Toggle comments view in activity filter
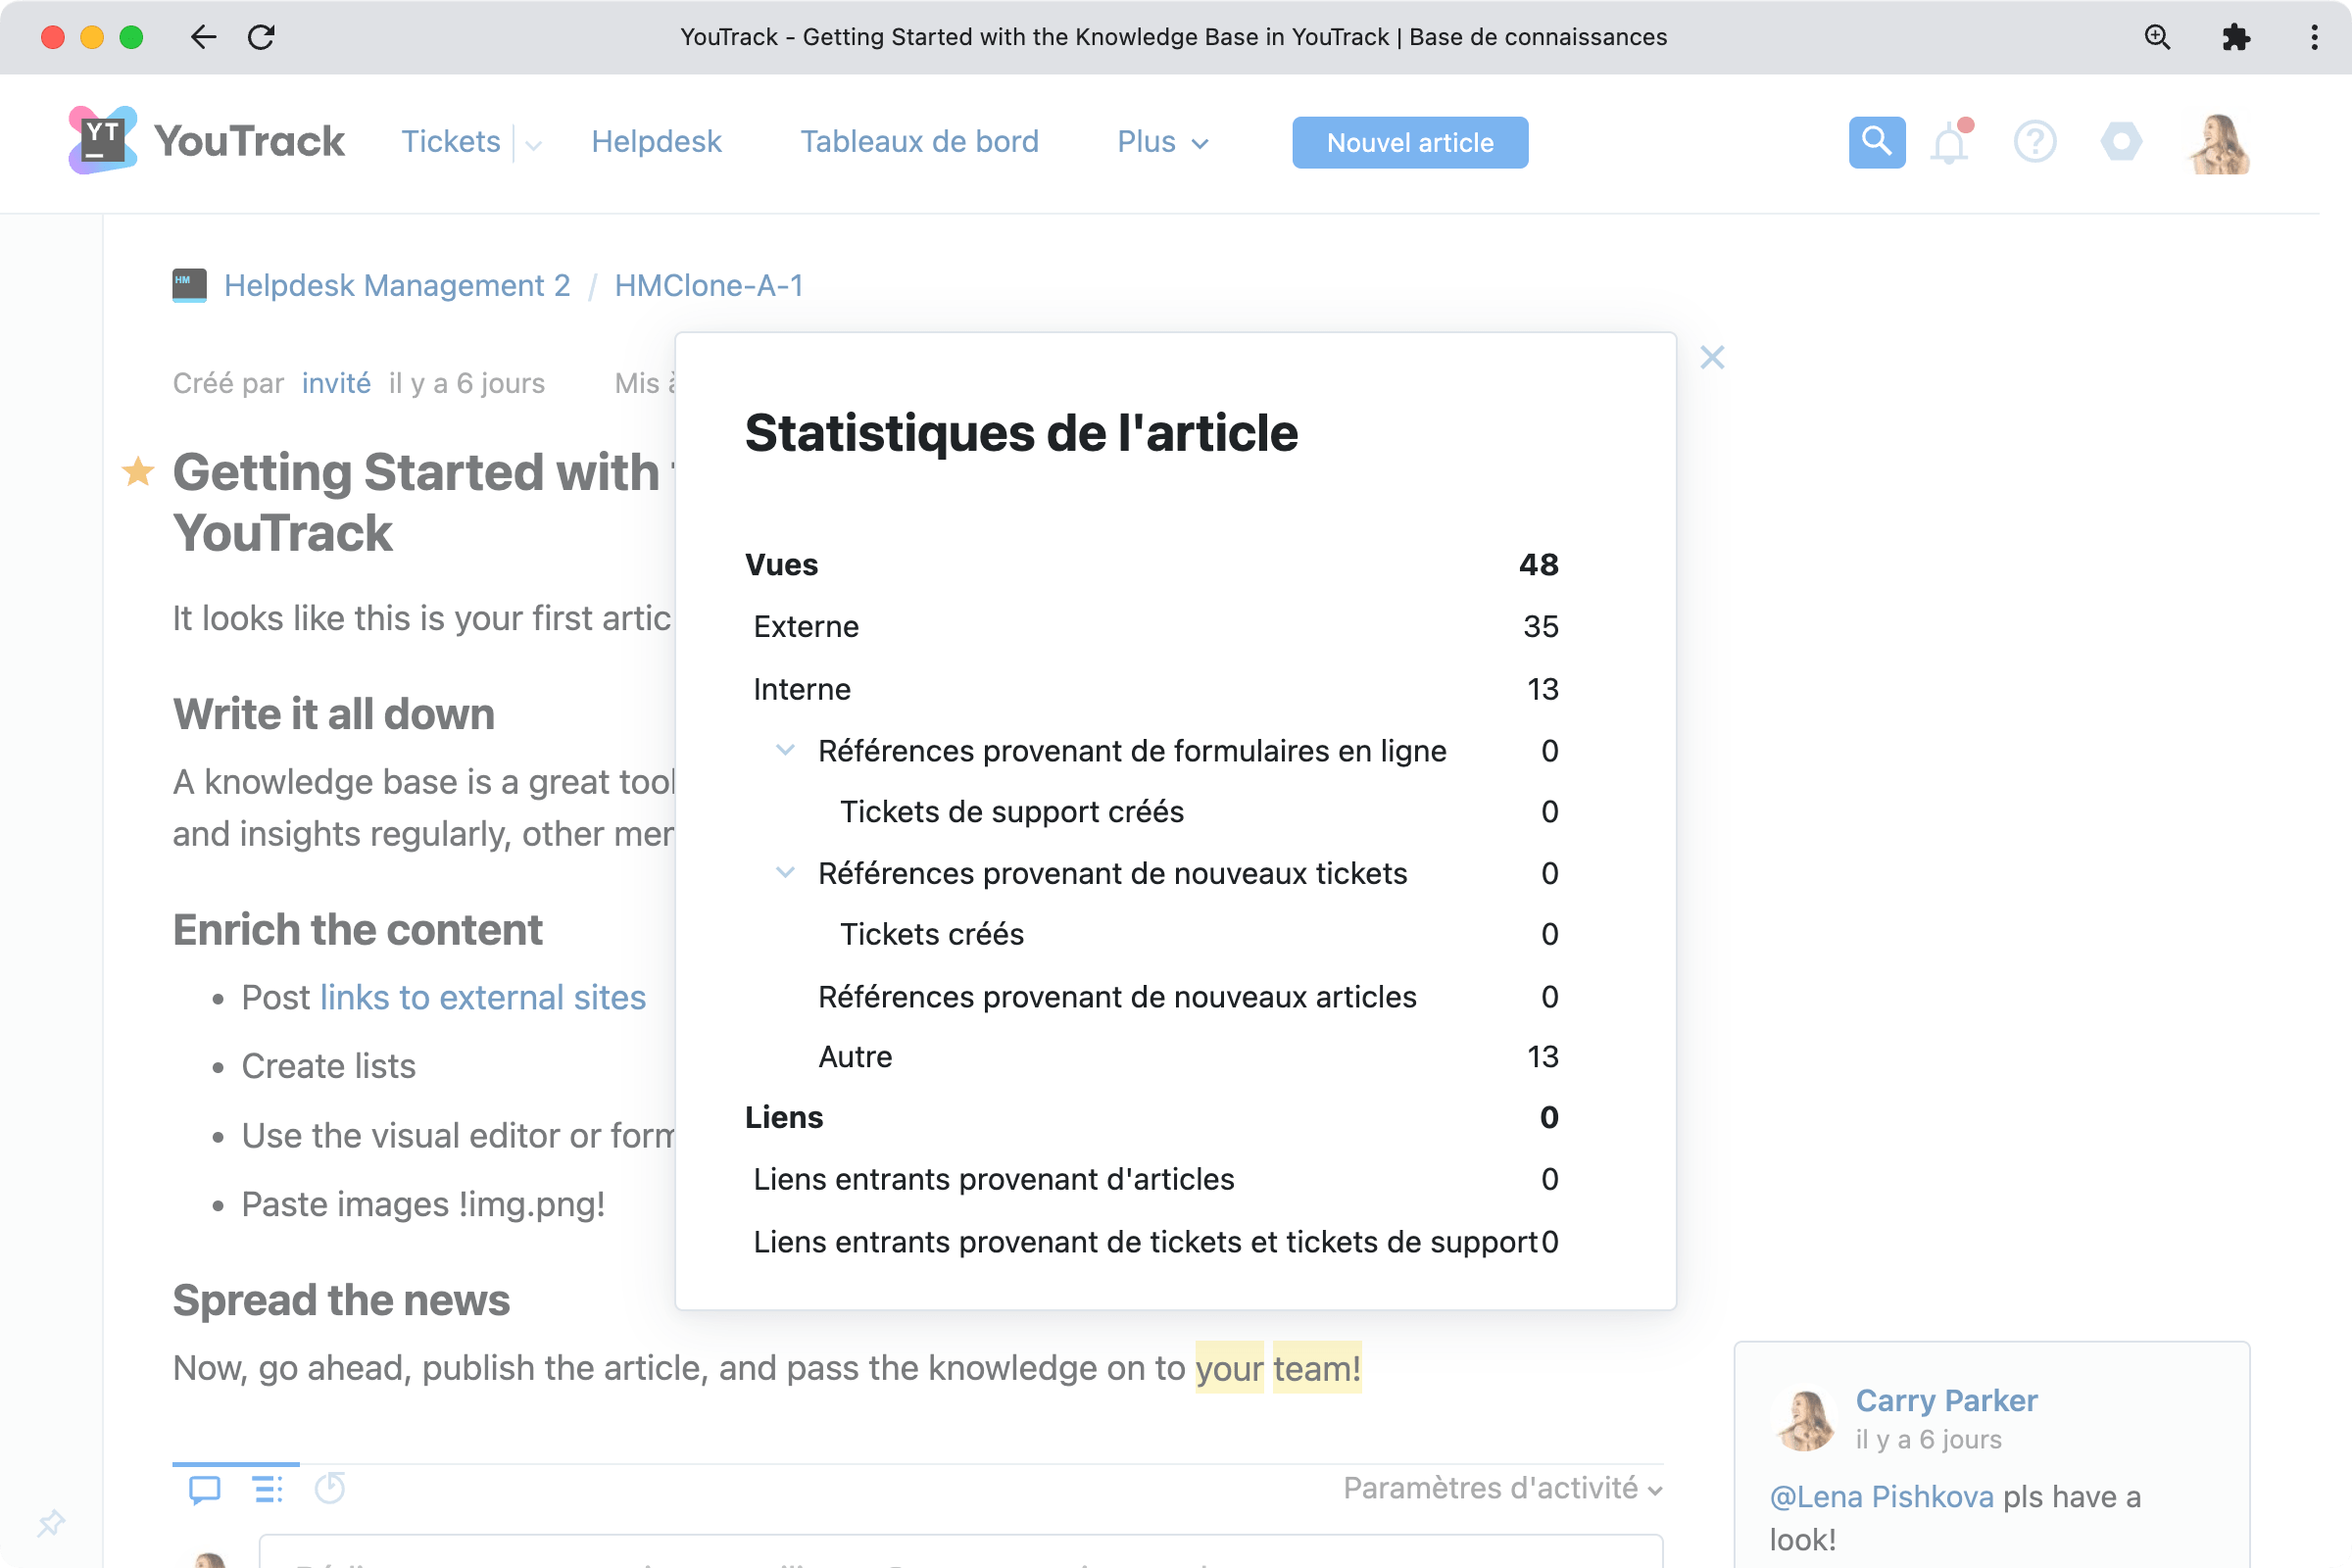Viewport: 2352px width, 1568px height. pyautogui.click(x=204, y=1489)
